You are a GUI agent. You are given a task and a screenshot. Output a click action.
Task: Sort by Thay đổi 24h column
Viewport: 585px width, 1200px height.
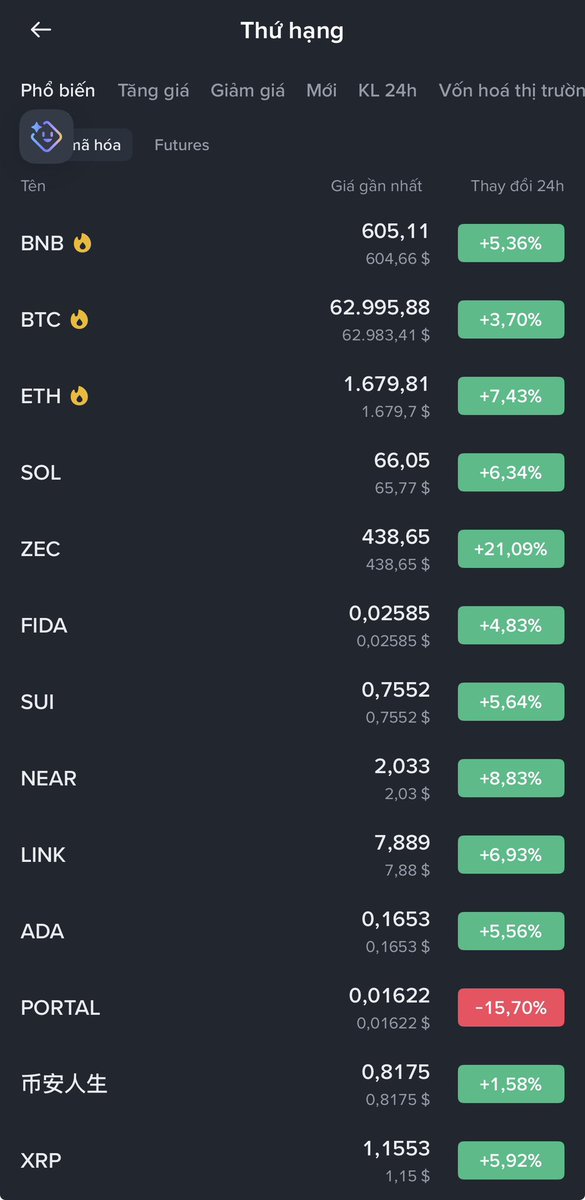517,186
